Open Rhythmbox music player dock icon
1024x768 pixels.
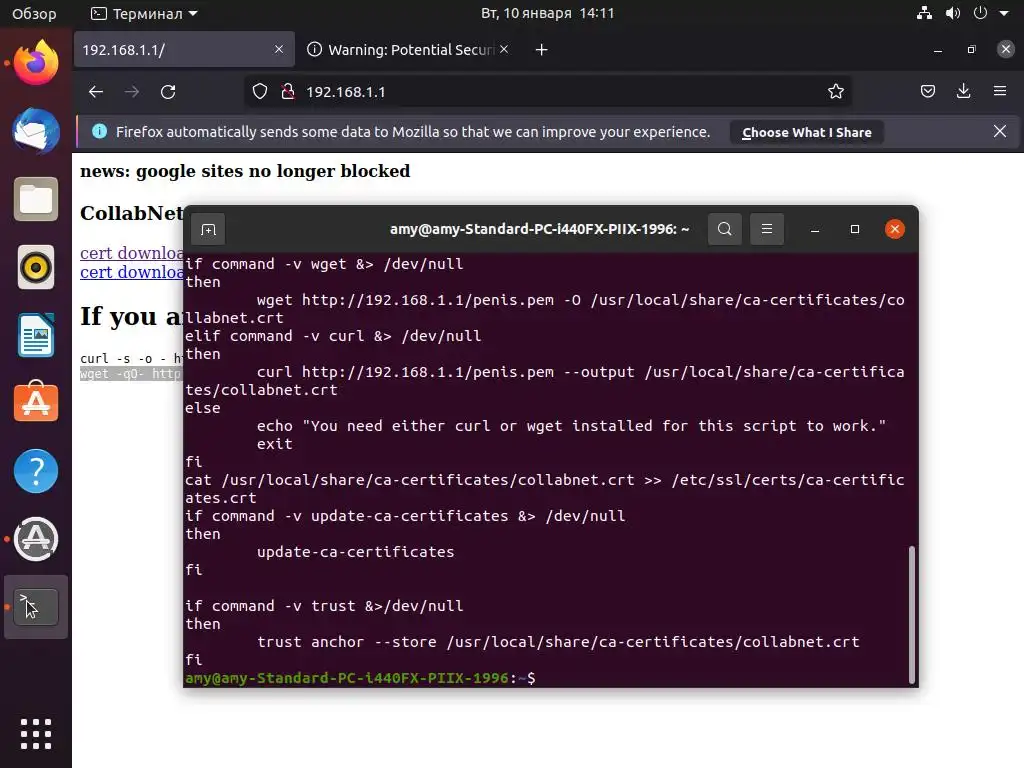[36, 267]
